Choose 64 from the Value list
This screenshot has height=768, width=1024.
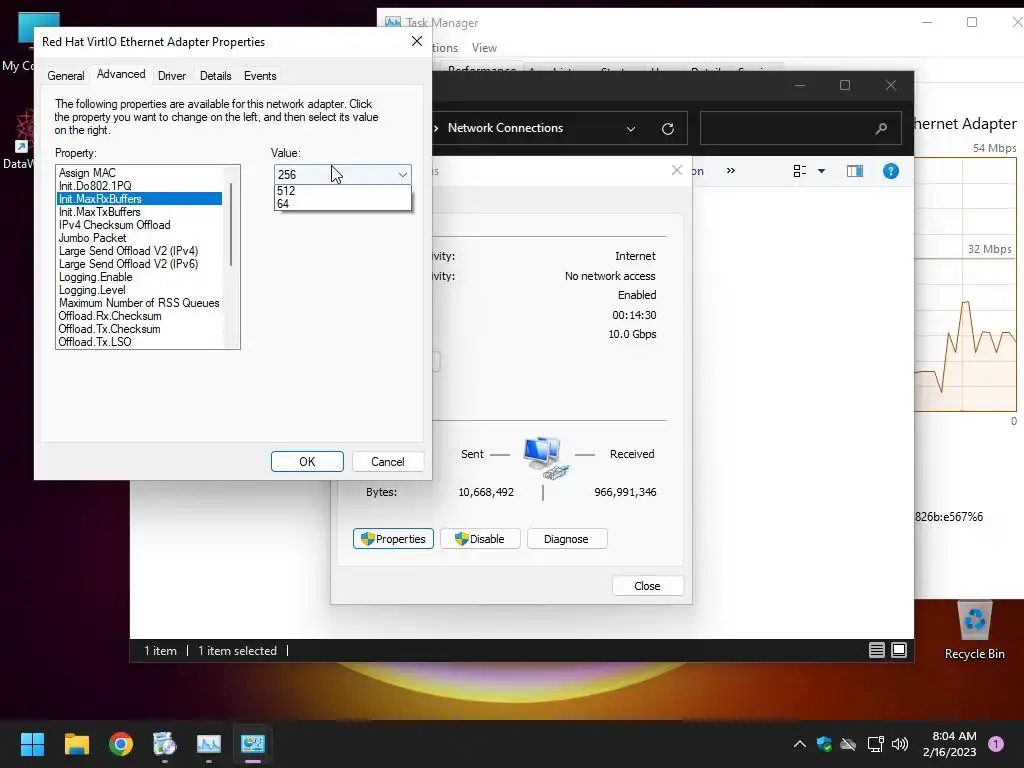[x=343, y=204]
